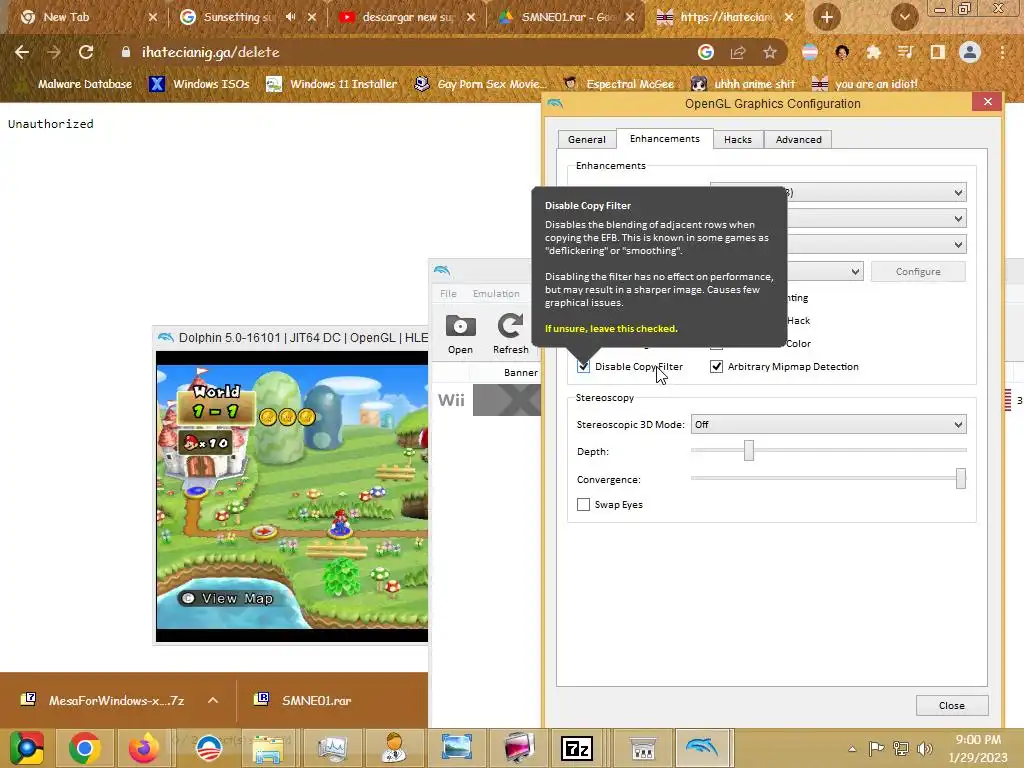Open the Malware Database bookmark
This screenshot has height=768, width=1024.
(84, 84)
